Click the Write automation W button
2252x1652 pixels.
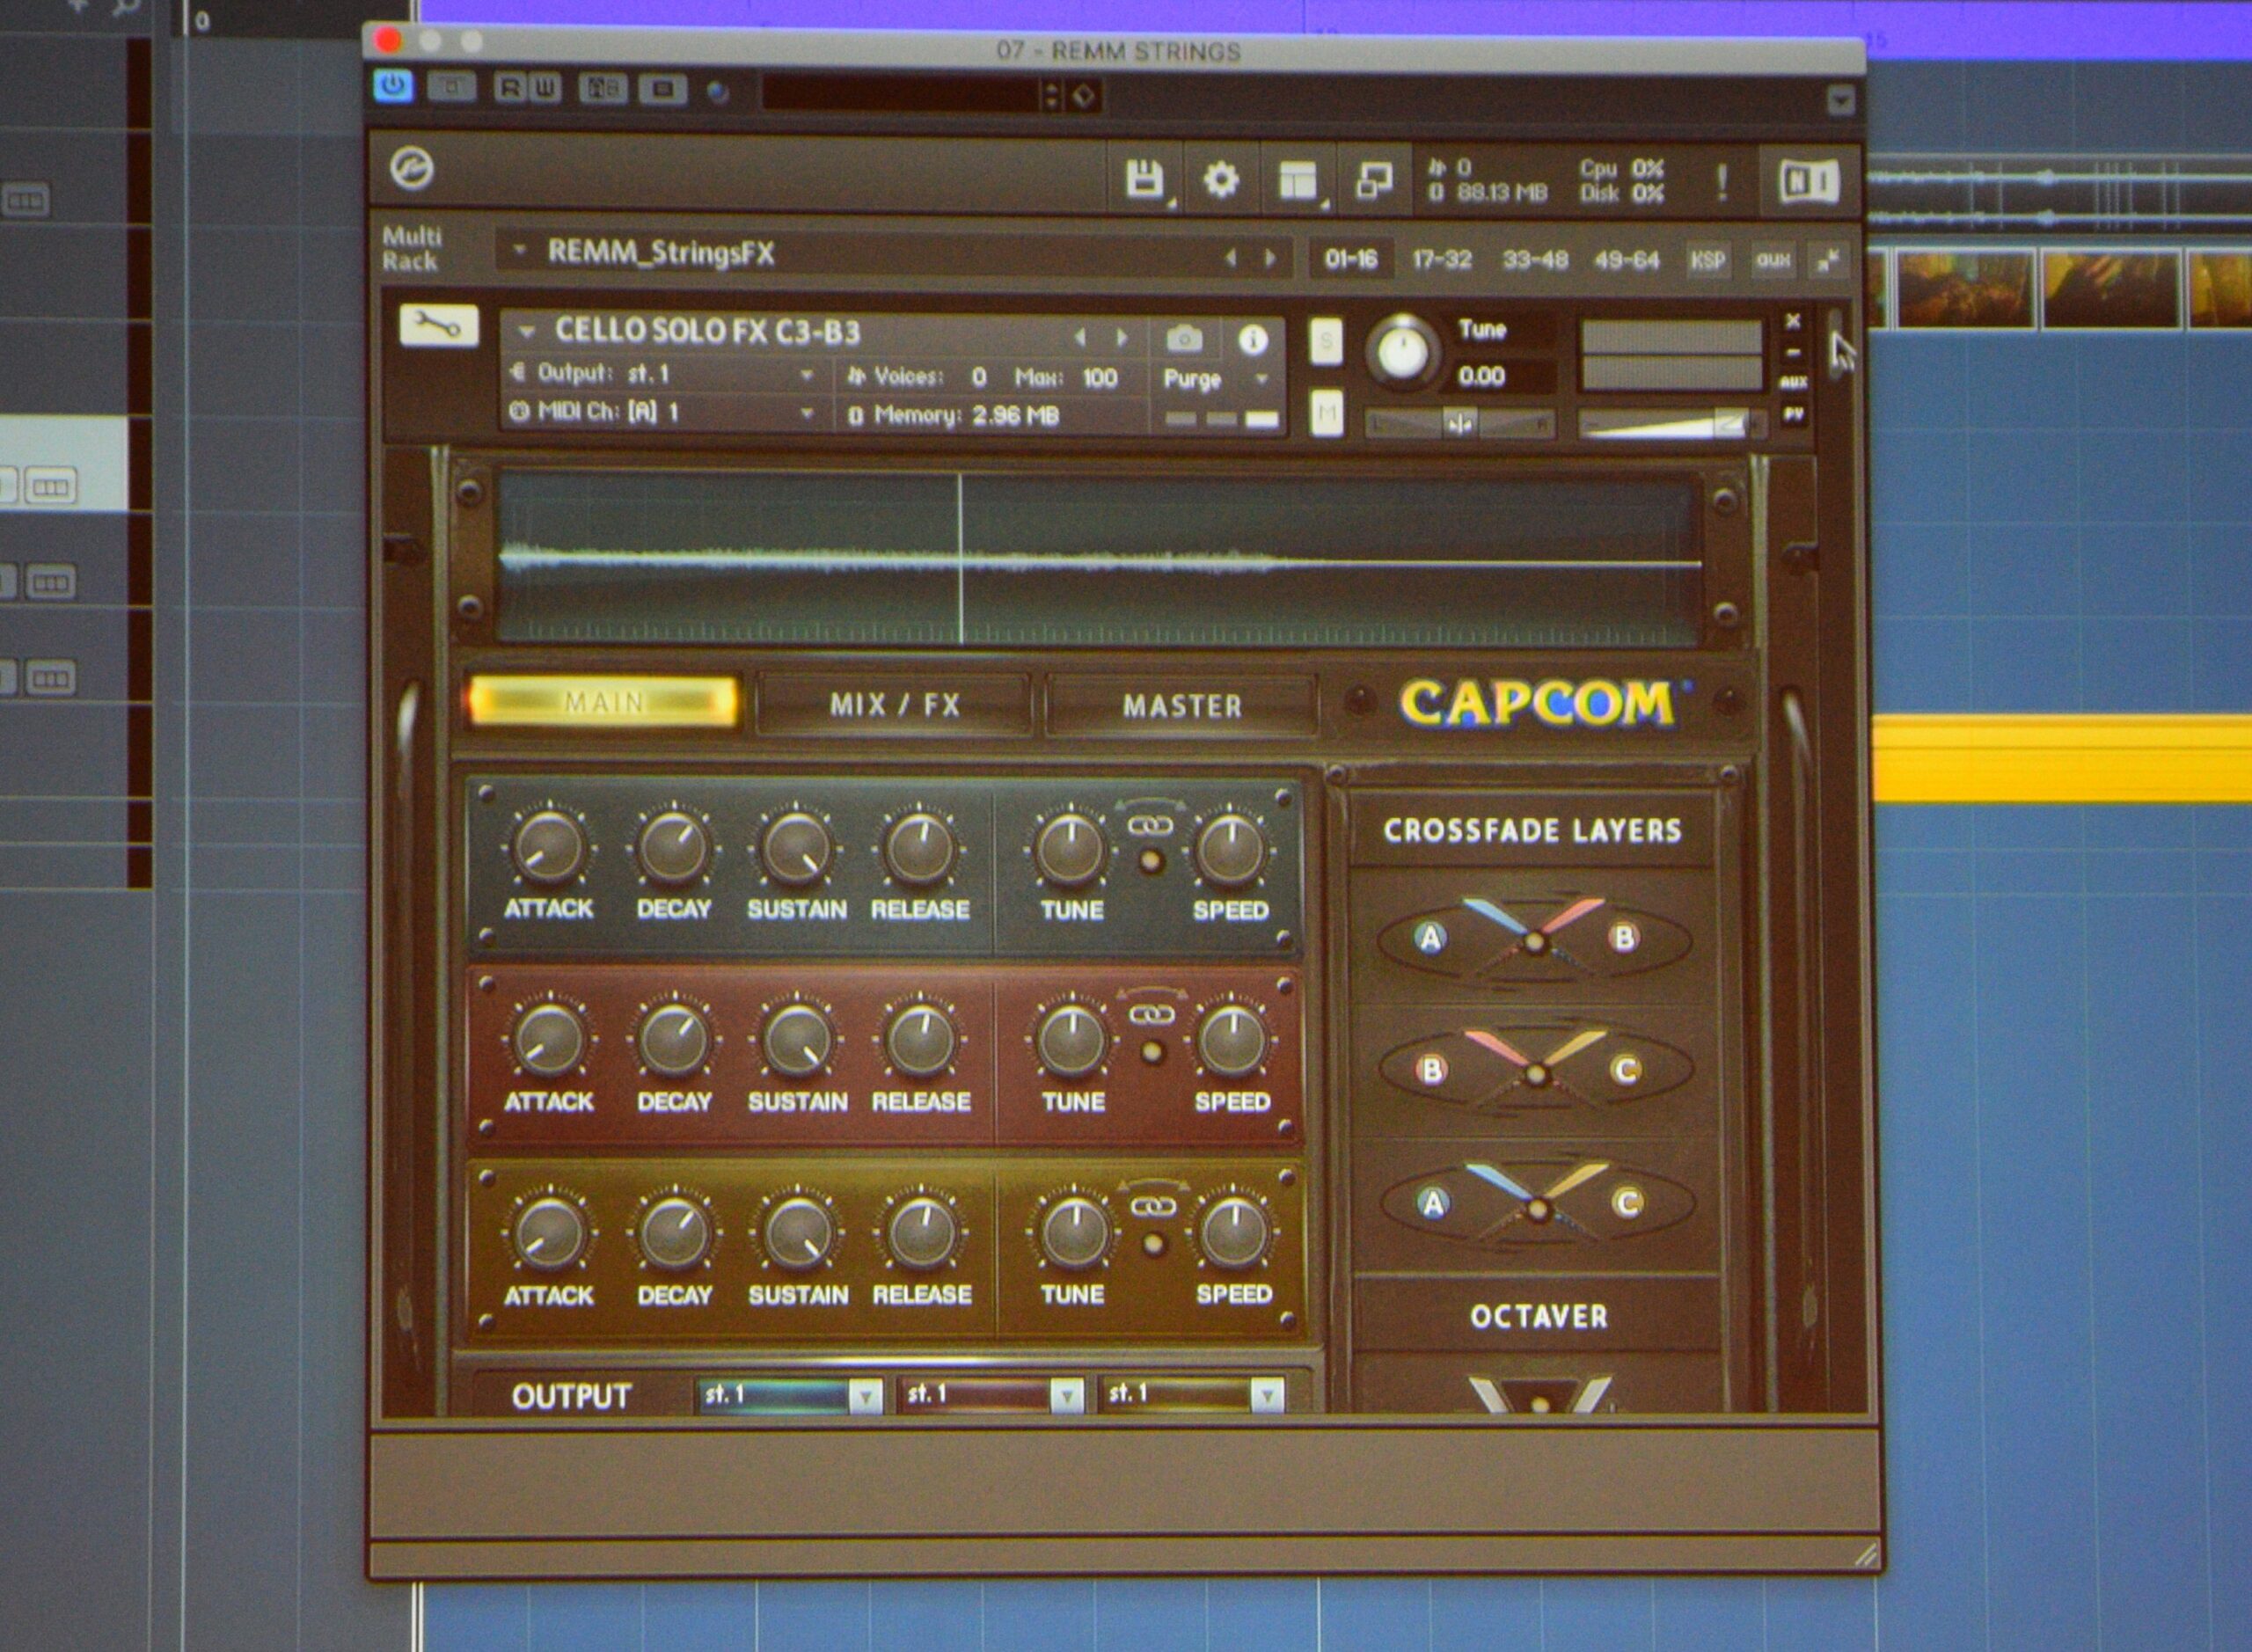coord(544,88)
